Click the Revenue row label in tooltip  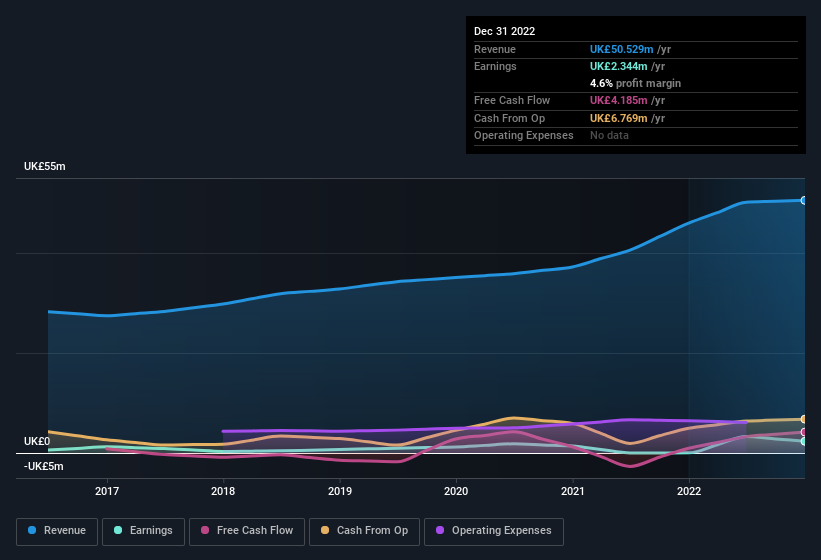(495, 49)
